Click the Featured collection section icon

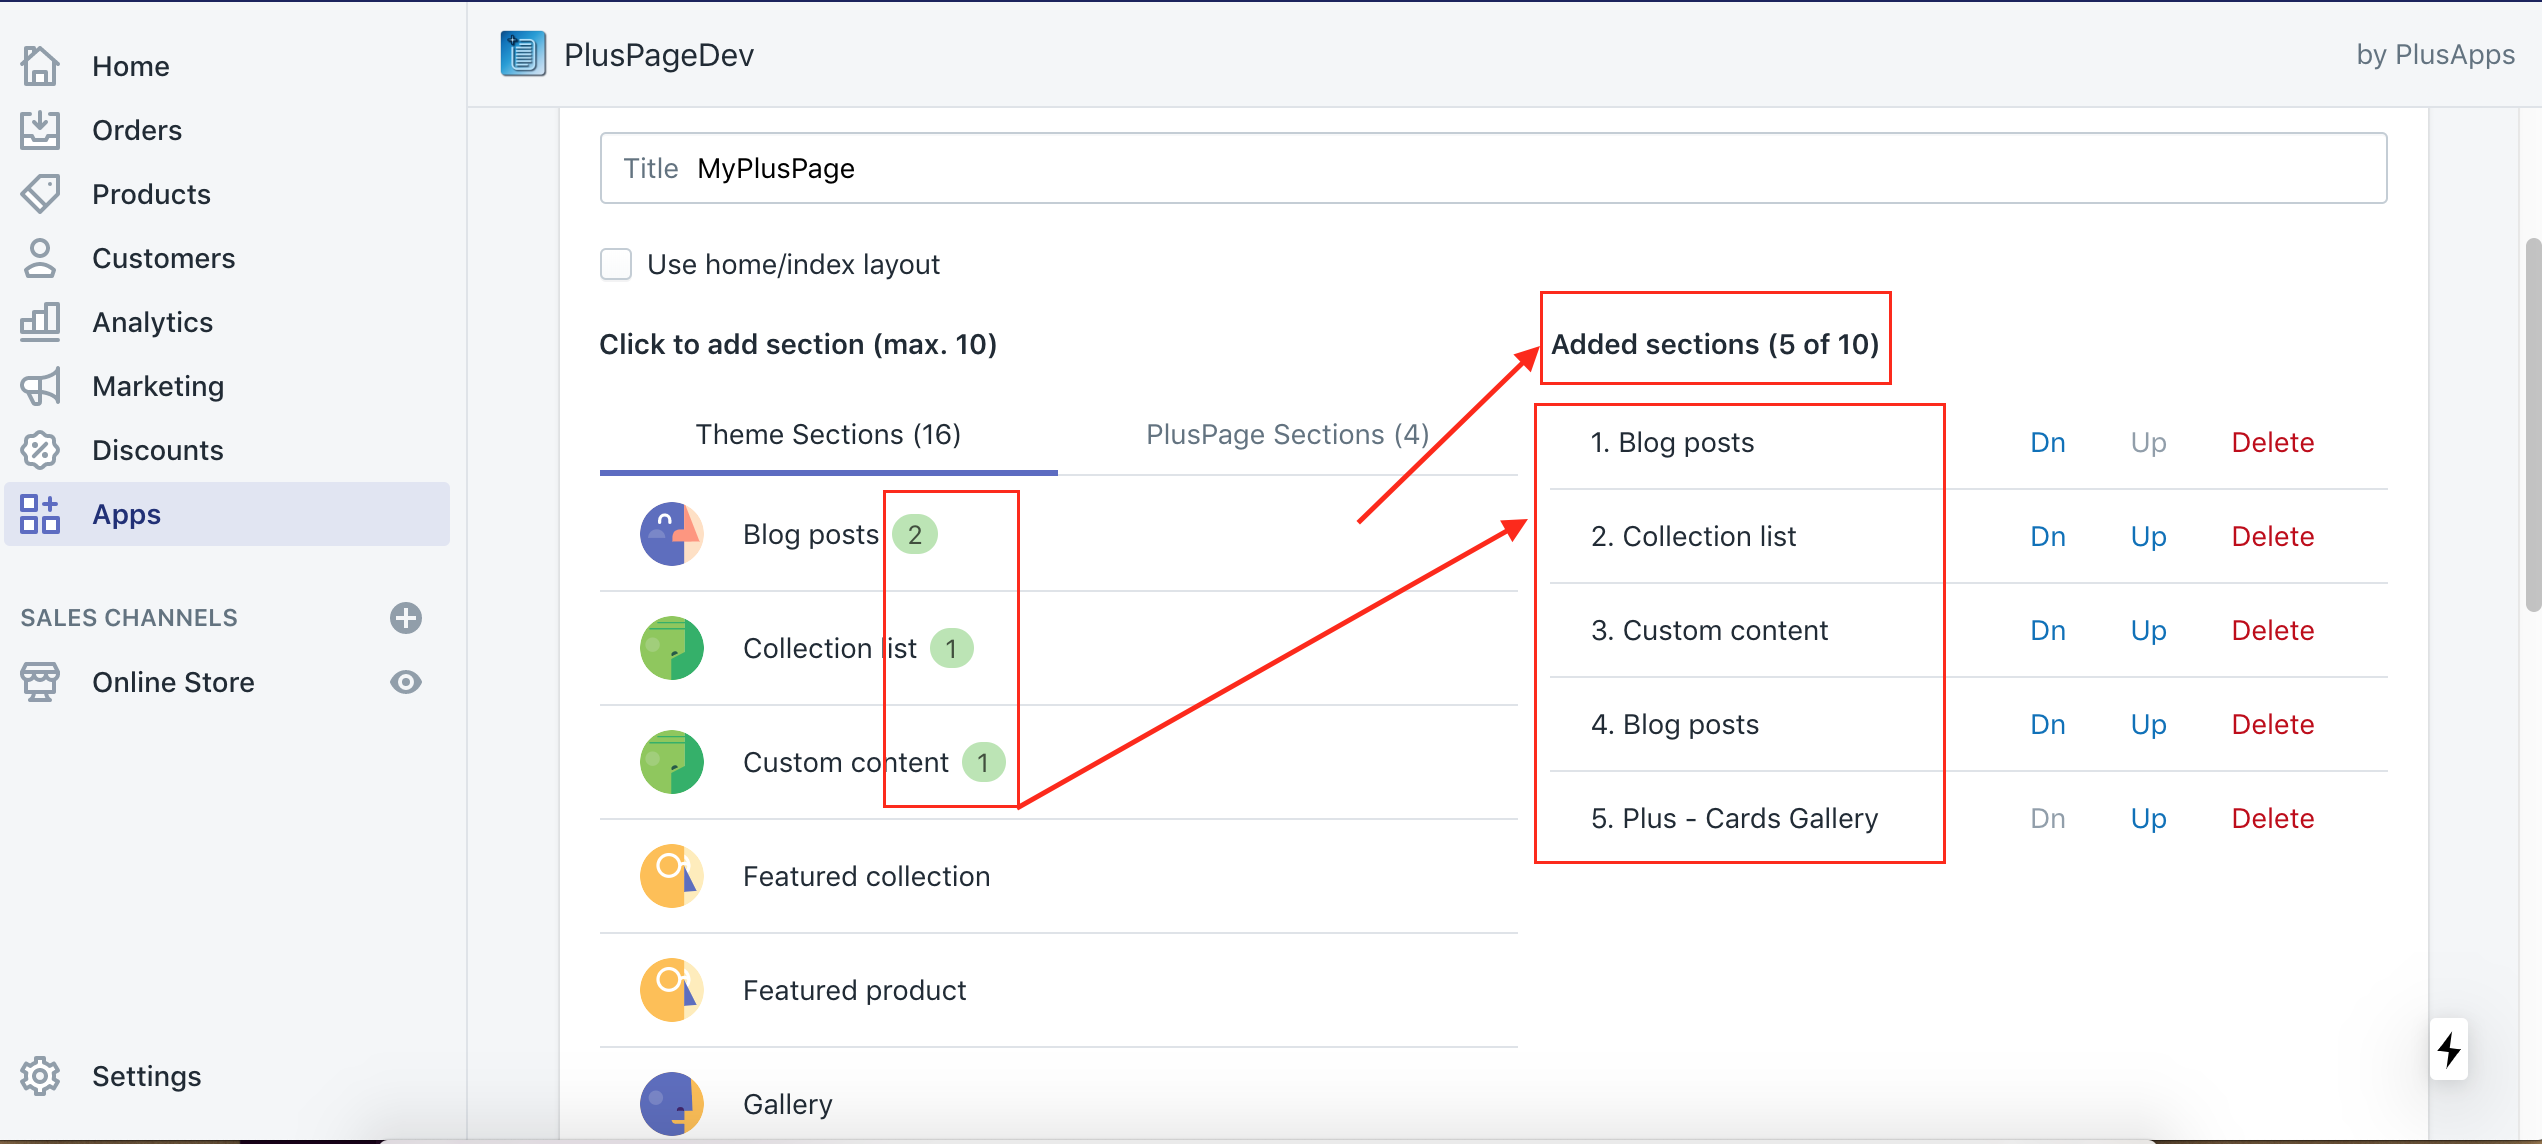[x=670, y=875]
